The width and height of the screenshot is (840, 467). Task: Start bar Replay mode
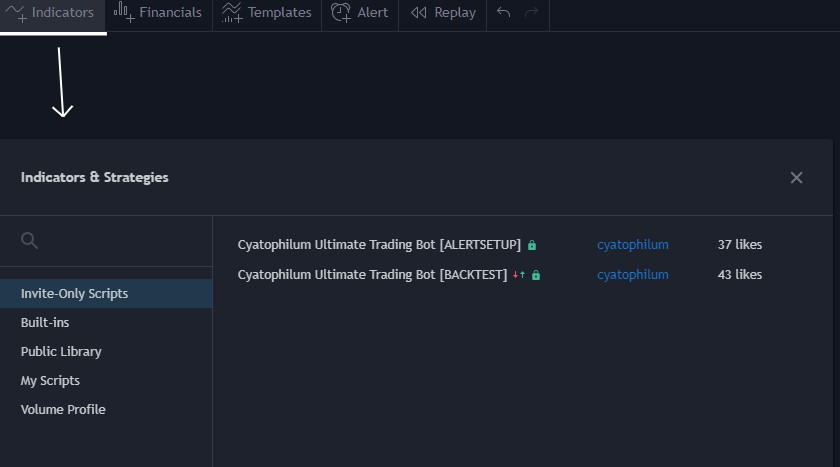(x=442, y=13)
